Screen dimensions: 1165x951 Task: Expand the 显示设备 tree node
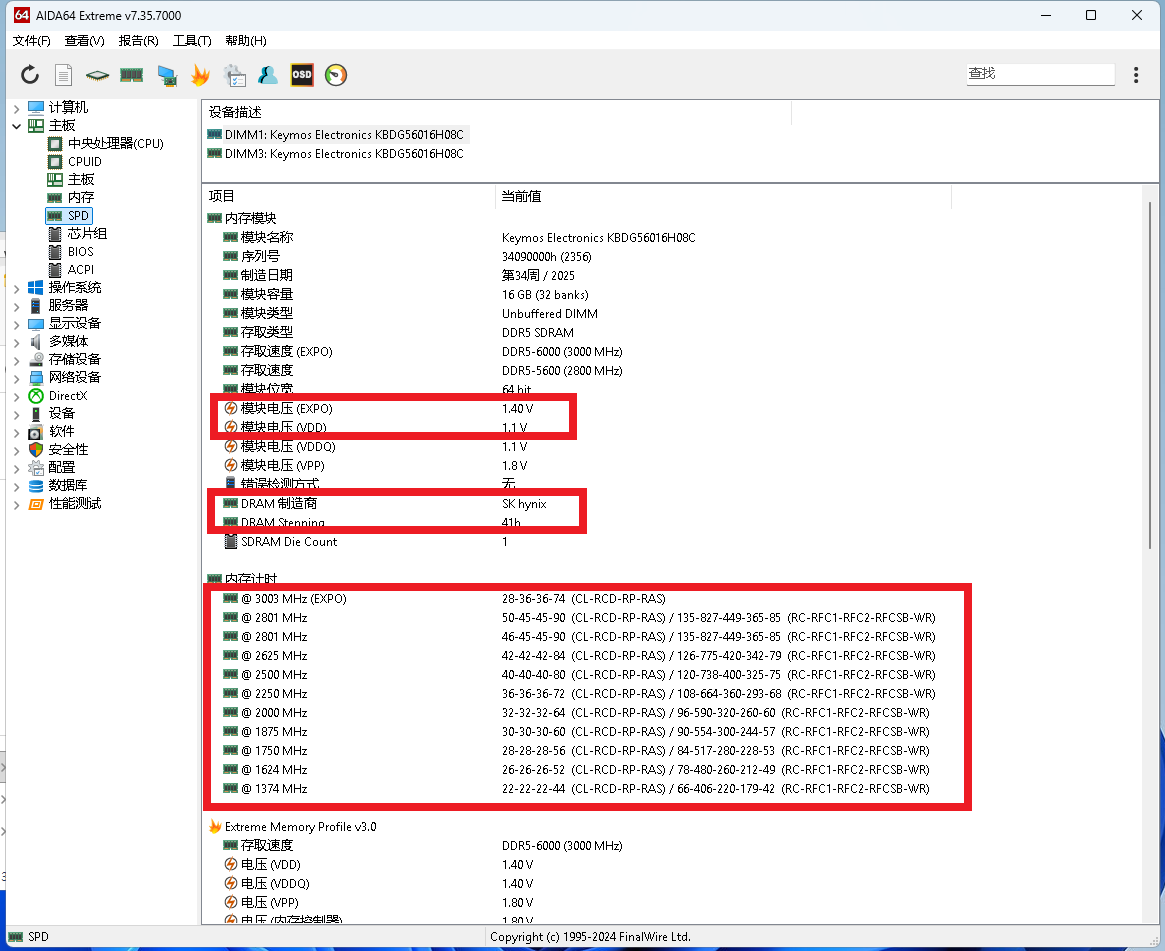pyautogui.click(x=16, y=324)
